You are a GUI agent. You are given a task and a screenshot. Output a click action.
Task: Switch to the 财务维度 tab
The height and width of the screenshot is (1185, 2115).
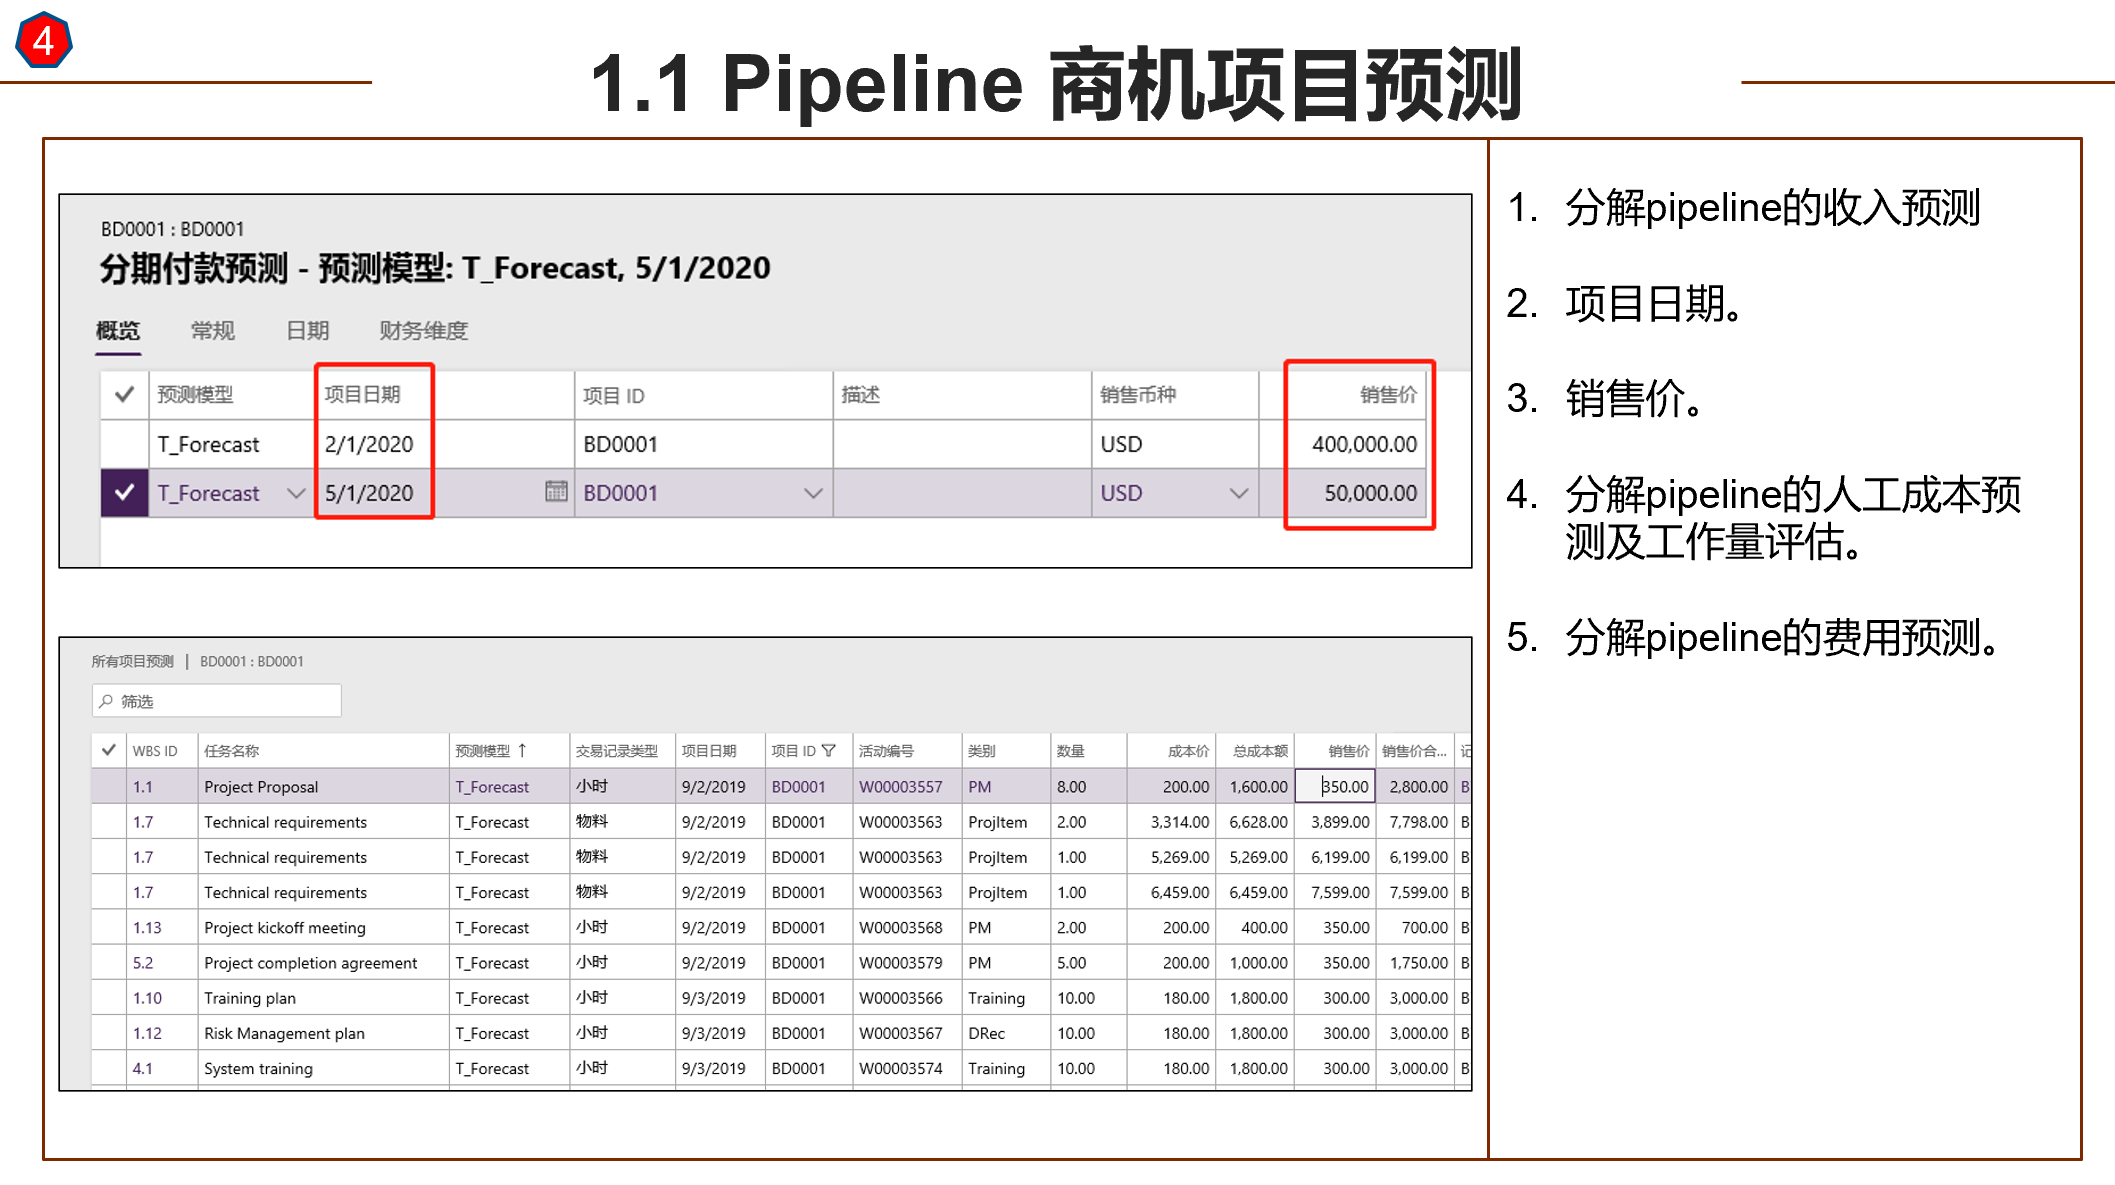coord(424,331)
